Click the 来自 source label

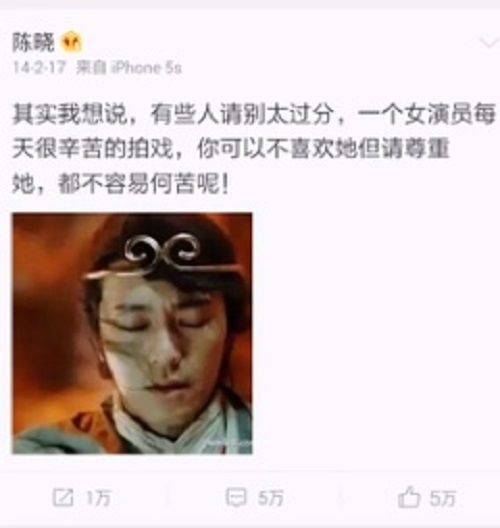click(90, 68)
